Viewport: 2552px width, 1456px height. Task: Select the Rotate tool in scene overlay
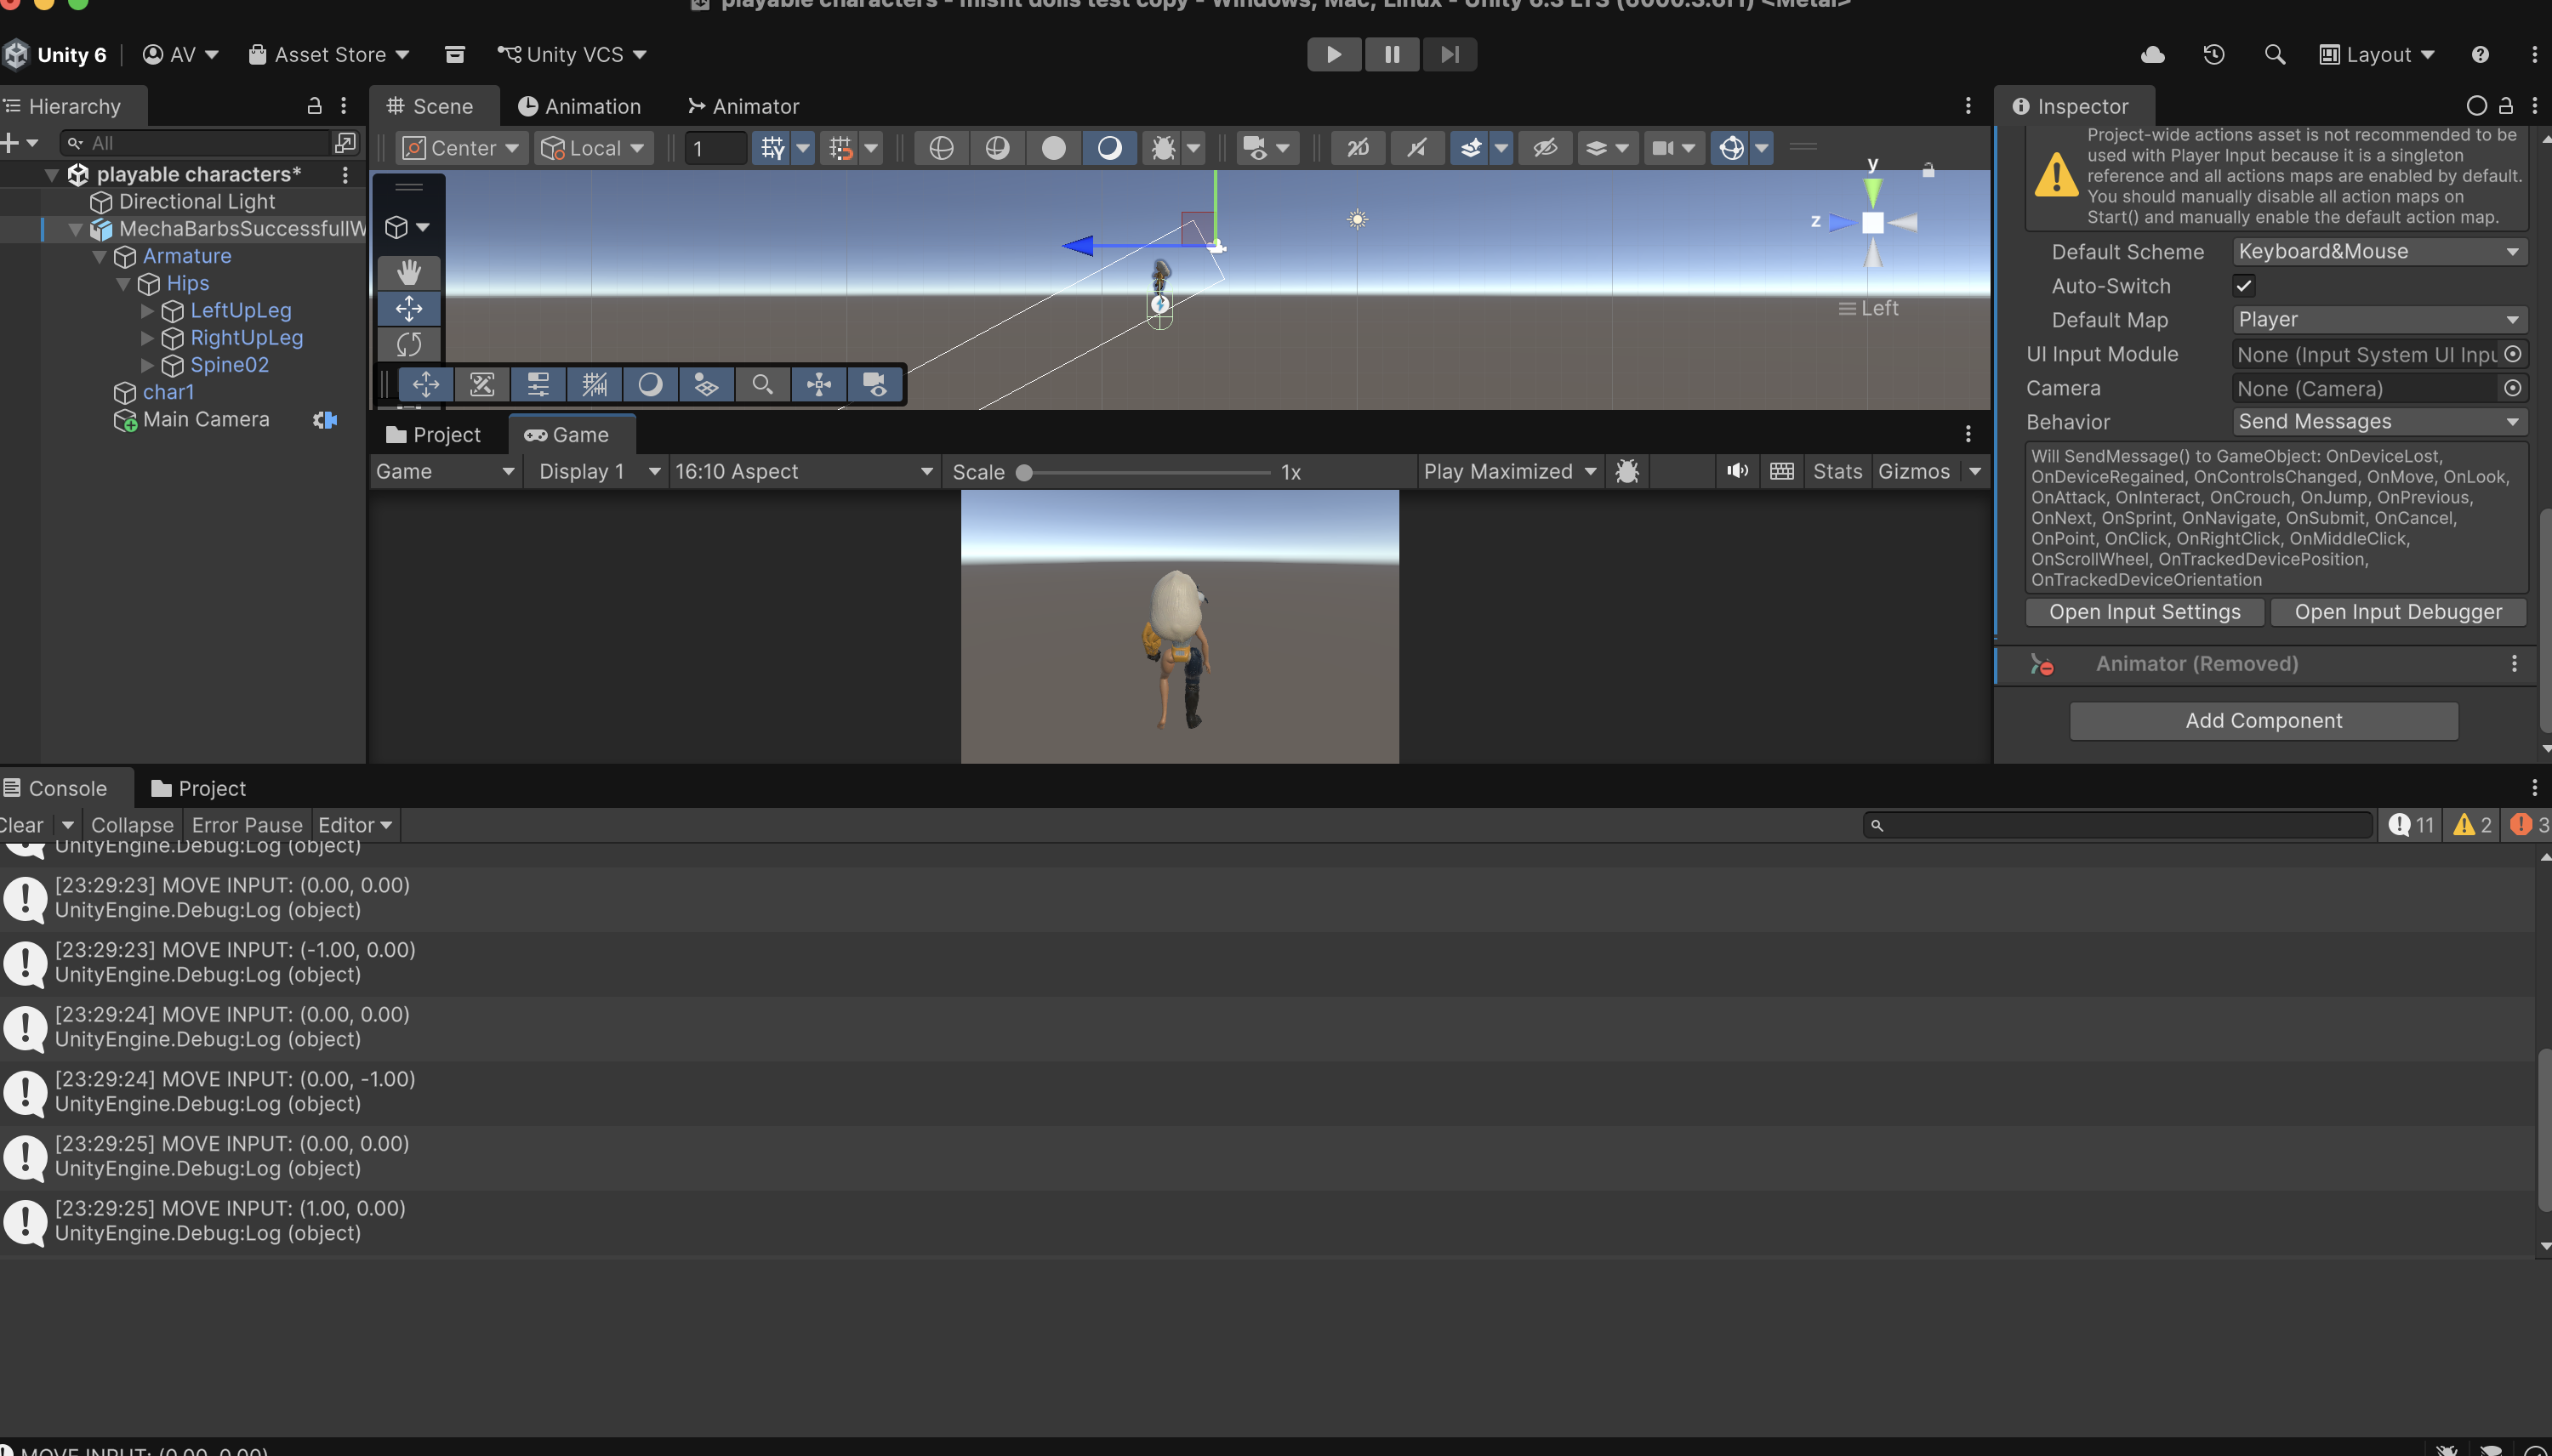(x=408, y=345)
